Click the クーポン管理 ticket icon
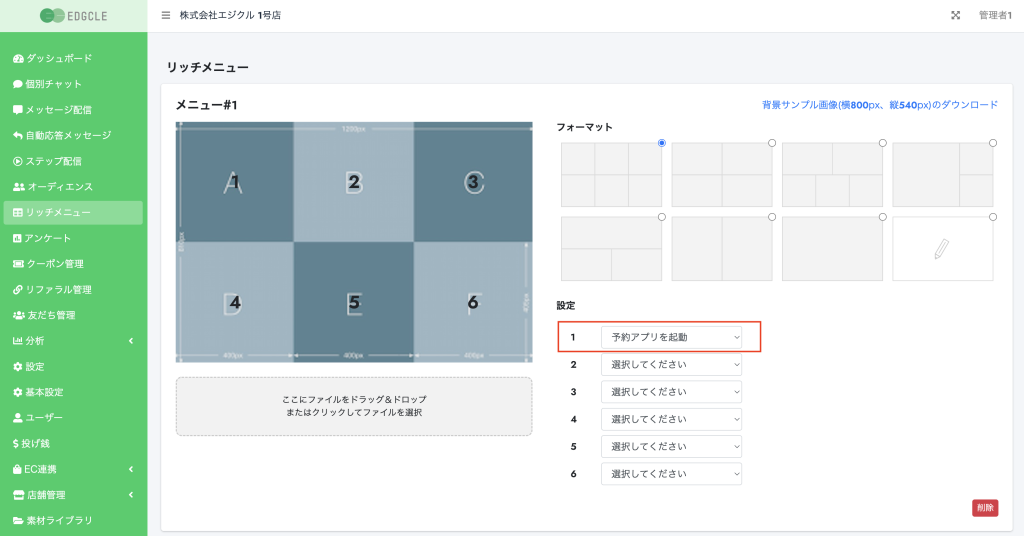The height and width of the screenshot is (536, 1024). [18, 264]
